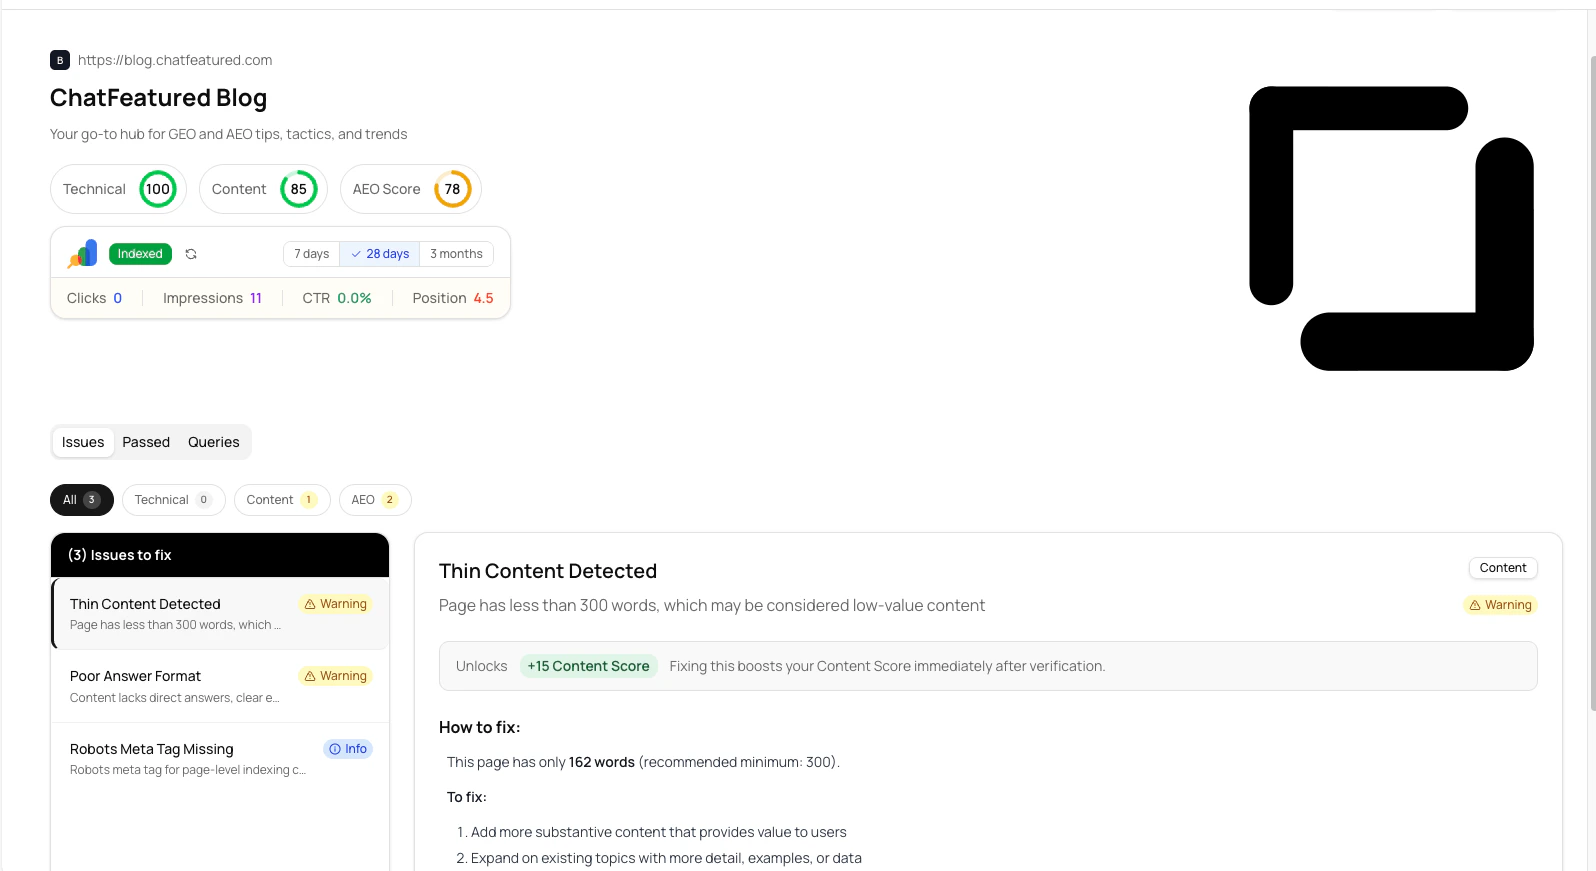Click the Clicks metric value
This screenshot has width=1596, height=871.
click(118, 298)
